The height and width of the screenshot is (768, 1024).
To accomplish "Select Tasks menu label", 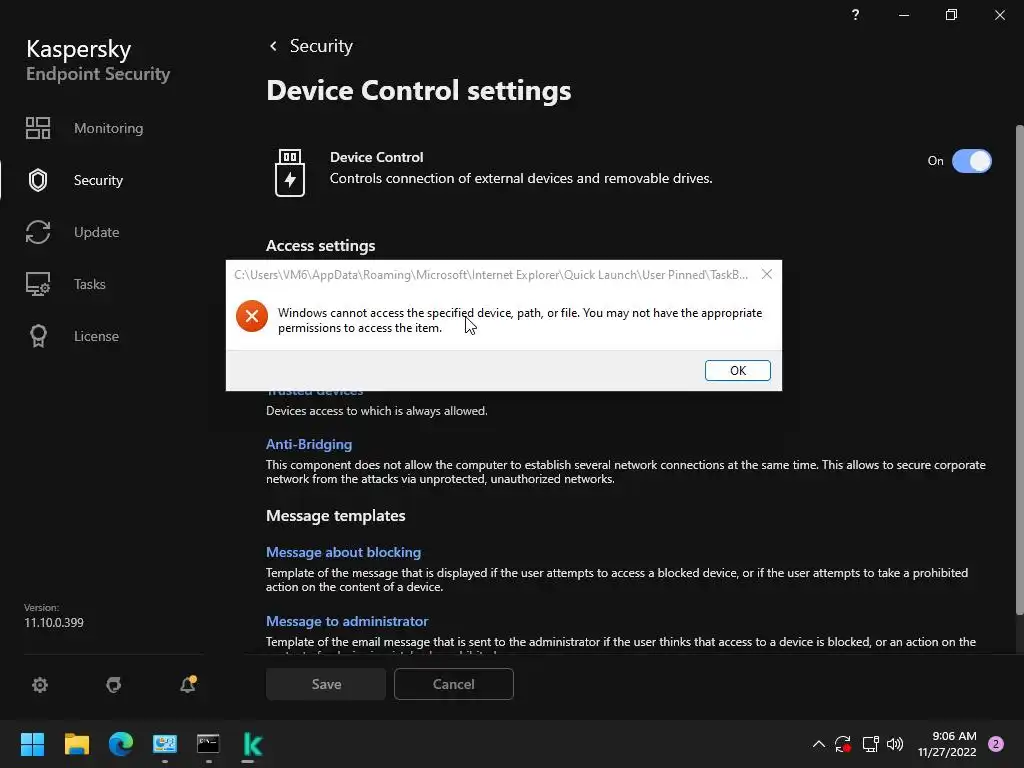I will click(x=89, y=284).
